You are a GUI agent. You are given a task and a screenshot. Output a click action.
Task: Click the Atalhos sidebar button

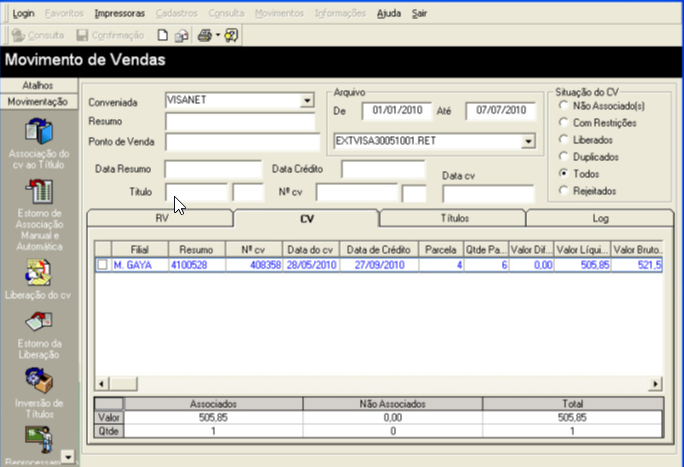[x=39, y=85]
